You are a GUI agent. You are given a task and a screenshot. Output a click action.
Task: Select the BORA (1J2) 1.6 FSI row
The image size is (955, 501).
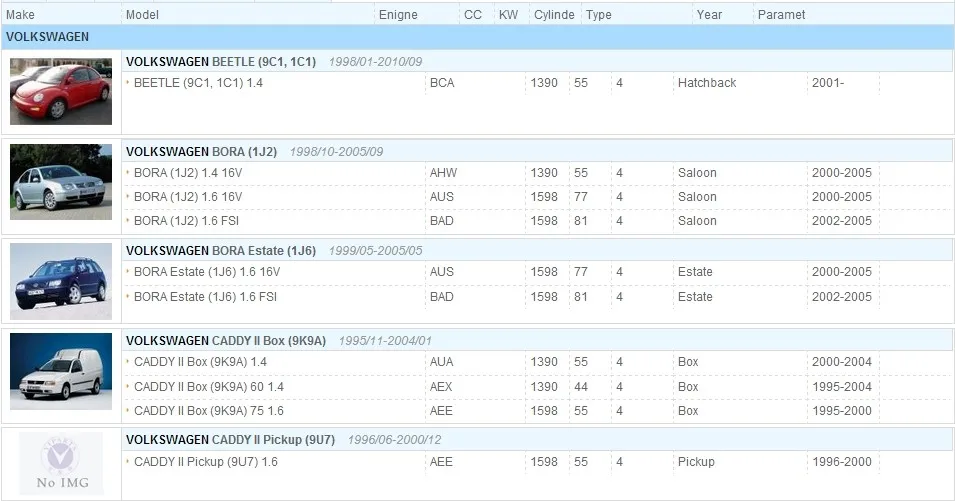pyautogui.click(x=538, y=220)
